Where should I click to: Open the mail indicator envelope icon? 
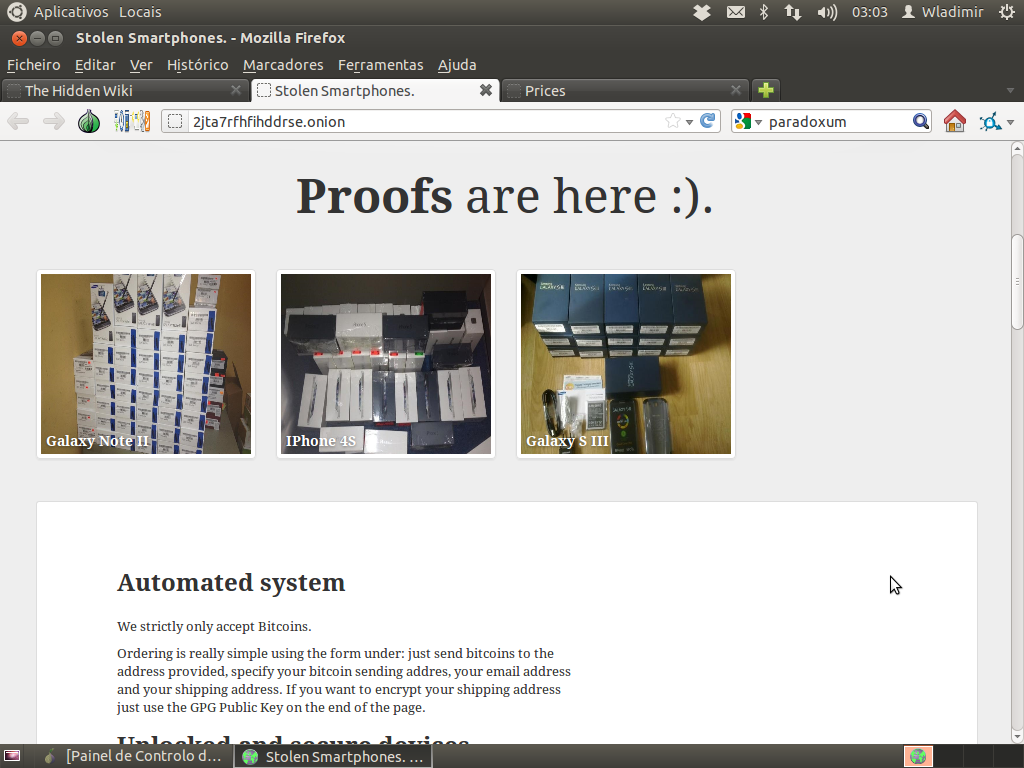(x=736, y=12)
